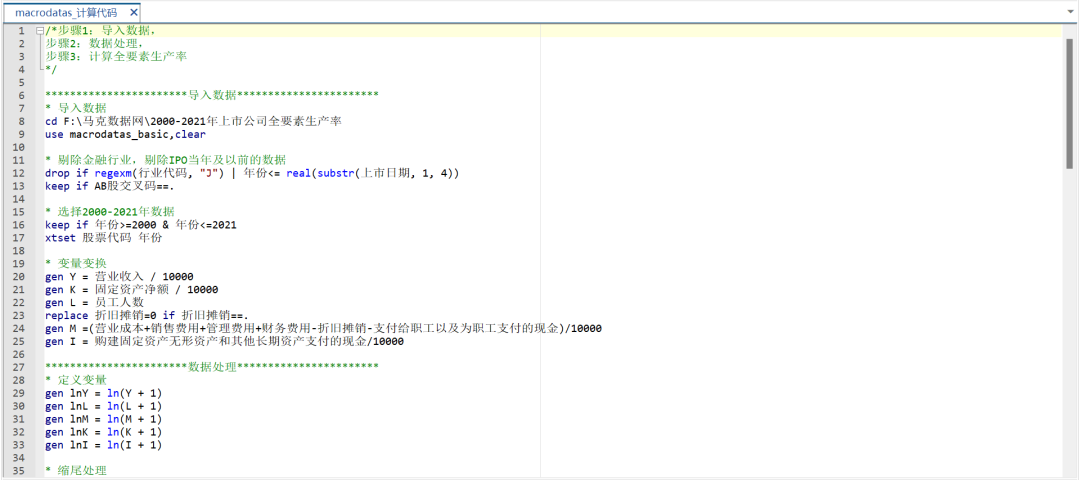1080x480 pixels.
Task: Click line number 24 in the gutter
Action: click(x=21, y=328)
